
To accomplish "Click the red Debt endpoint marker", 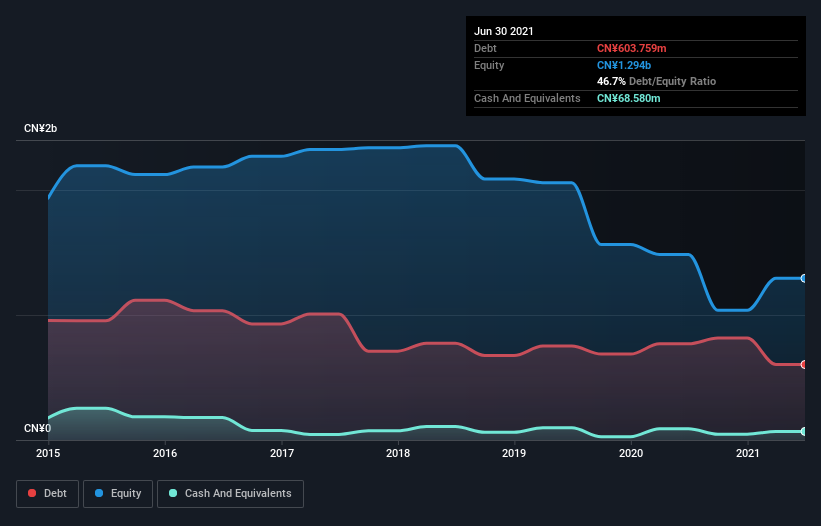I will click(804, 364).
